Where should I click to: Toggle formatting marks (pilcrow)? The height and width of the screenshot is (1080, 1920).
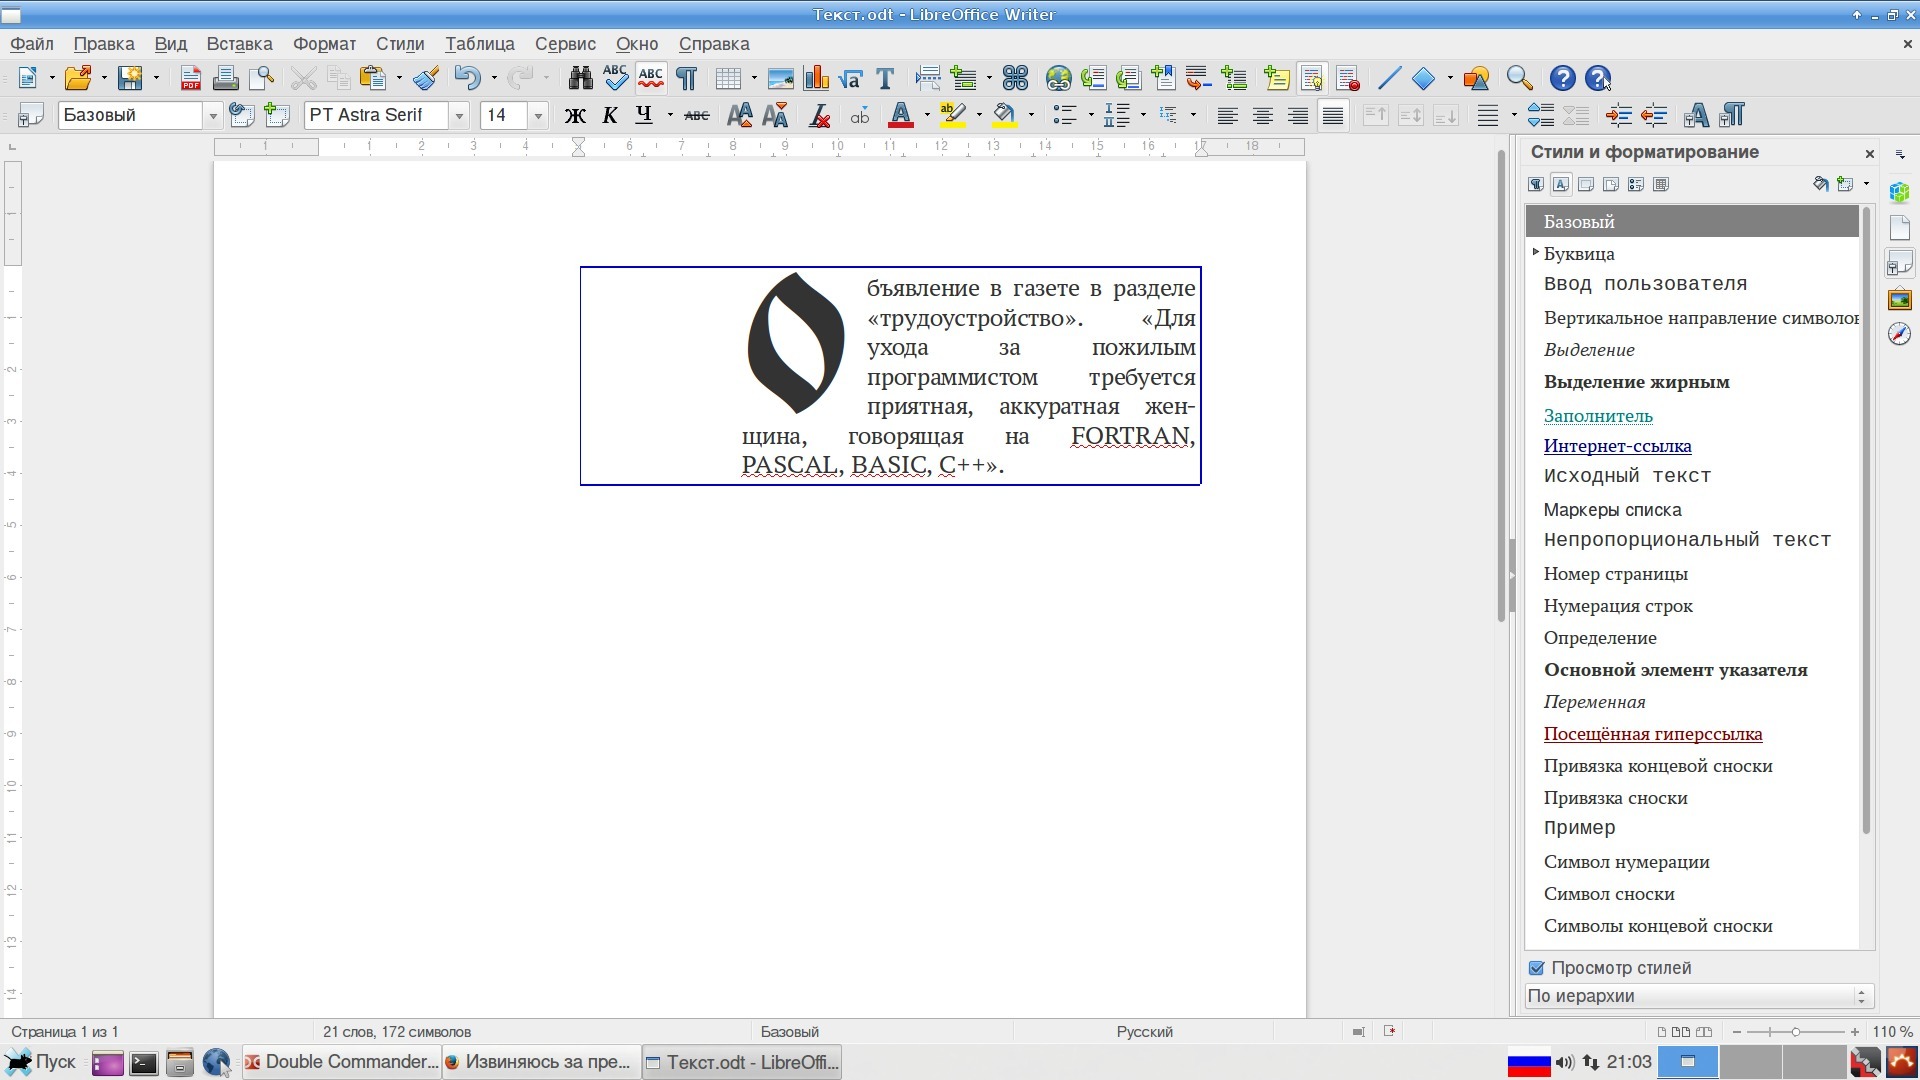click(x=687, y=78)
